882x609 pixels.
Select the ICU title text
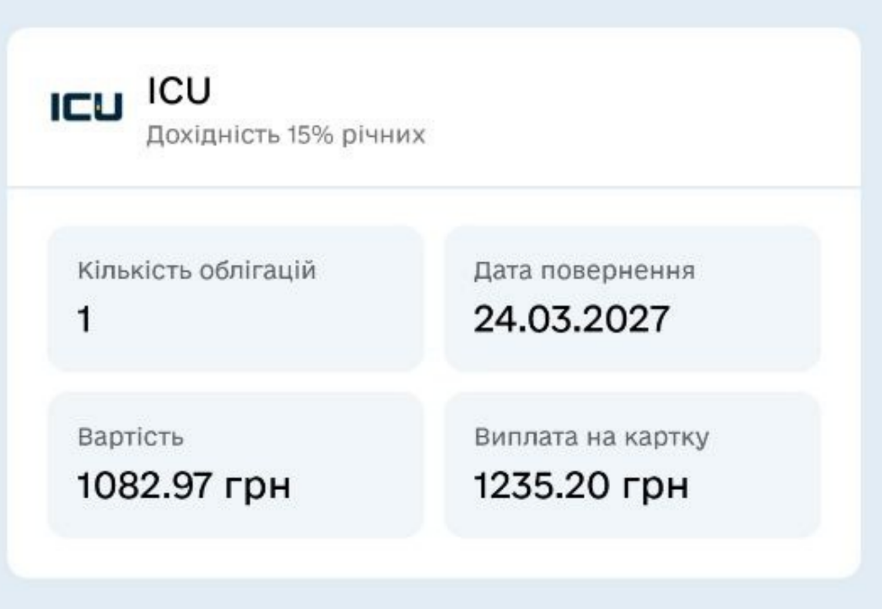point(175,91)
